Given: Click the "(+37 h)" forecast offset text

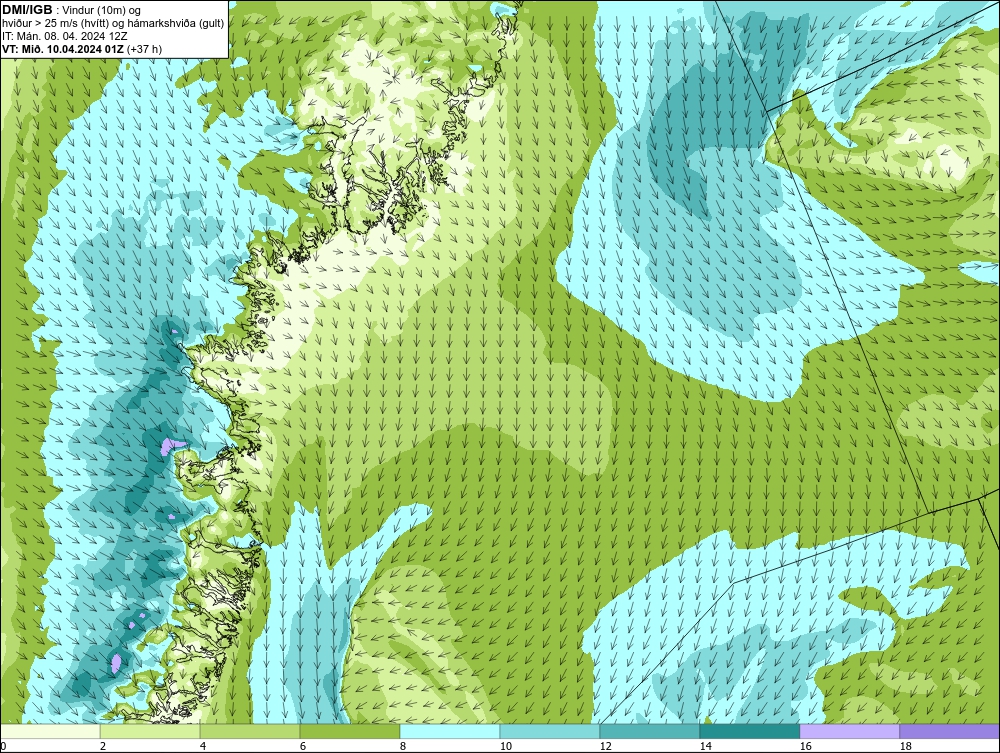Looking at the screenshot, I should (x=145, y=49).
